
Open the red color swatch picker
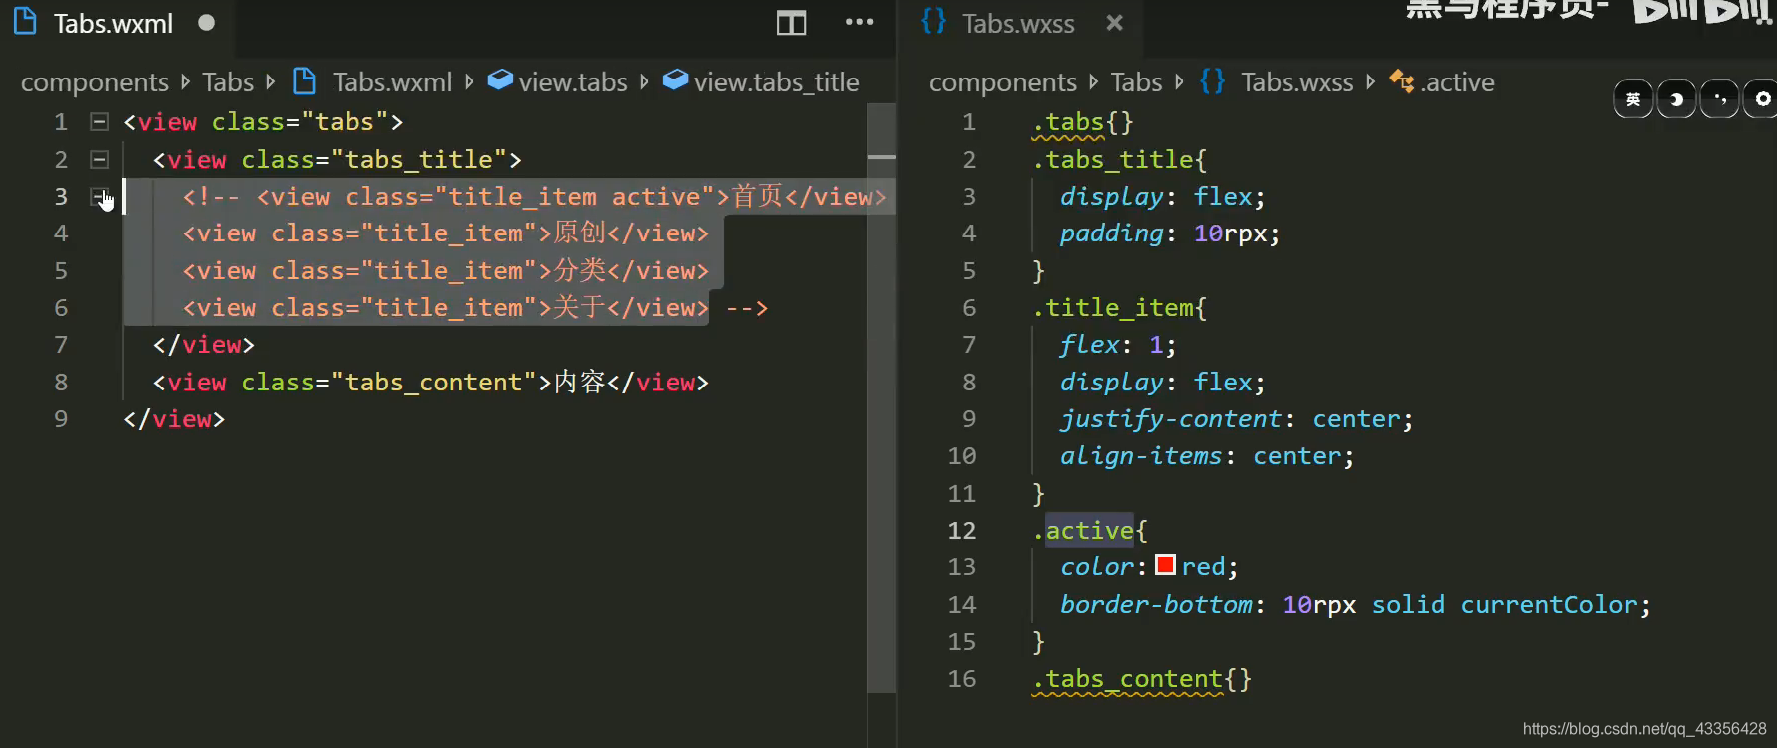(1165, 565)
